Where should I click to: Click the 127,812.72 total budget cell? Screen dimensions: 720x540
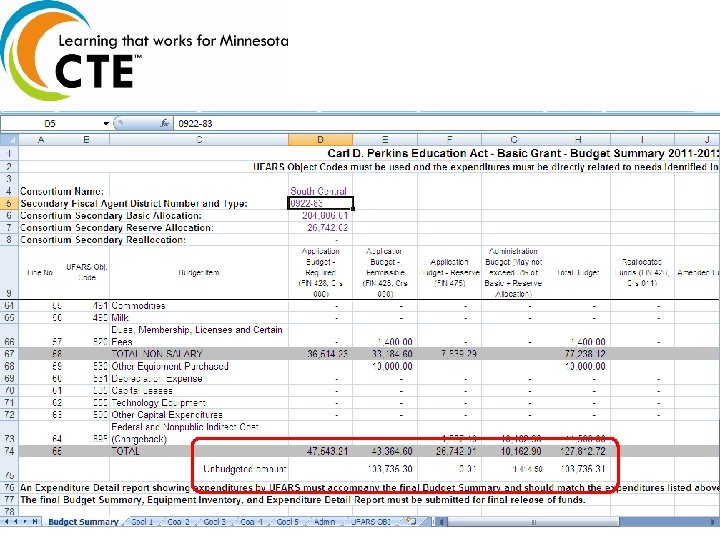click(578, 451)
